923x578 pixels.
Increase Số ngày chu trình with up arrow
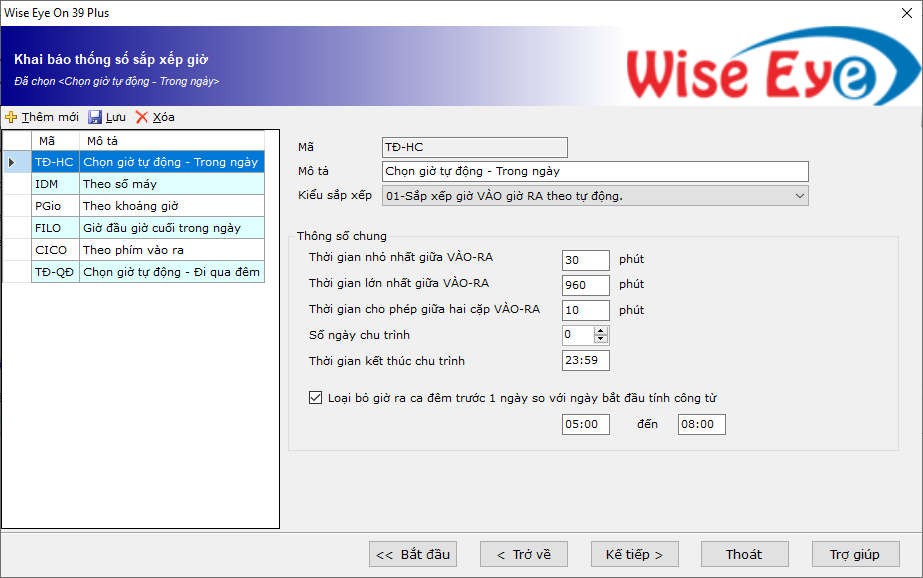click(600, 331)
